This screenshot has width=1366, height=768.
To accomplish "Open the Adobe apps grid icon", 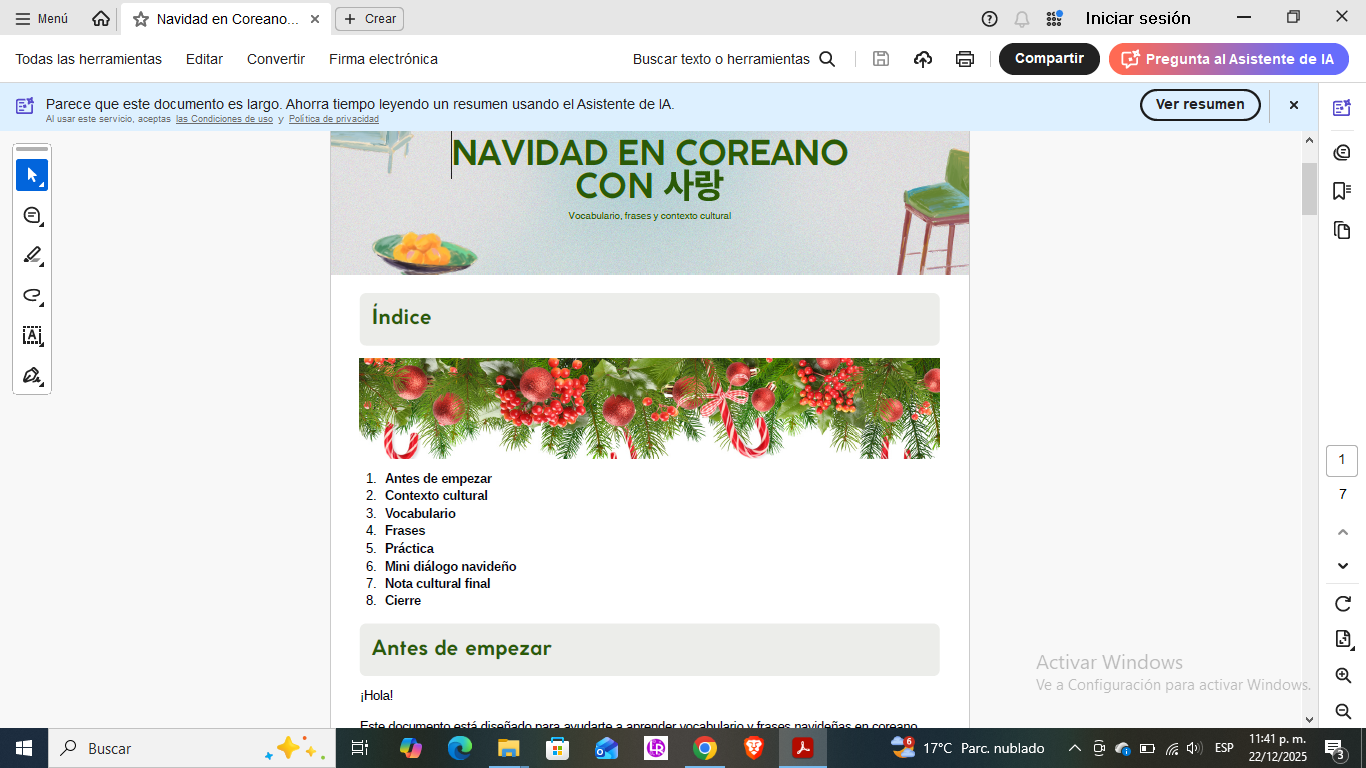I will coord(1054,19).
